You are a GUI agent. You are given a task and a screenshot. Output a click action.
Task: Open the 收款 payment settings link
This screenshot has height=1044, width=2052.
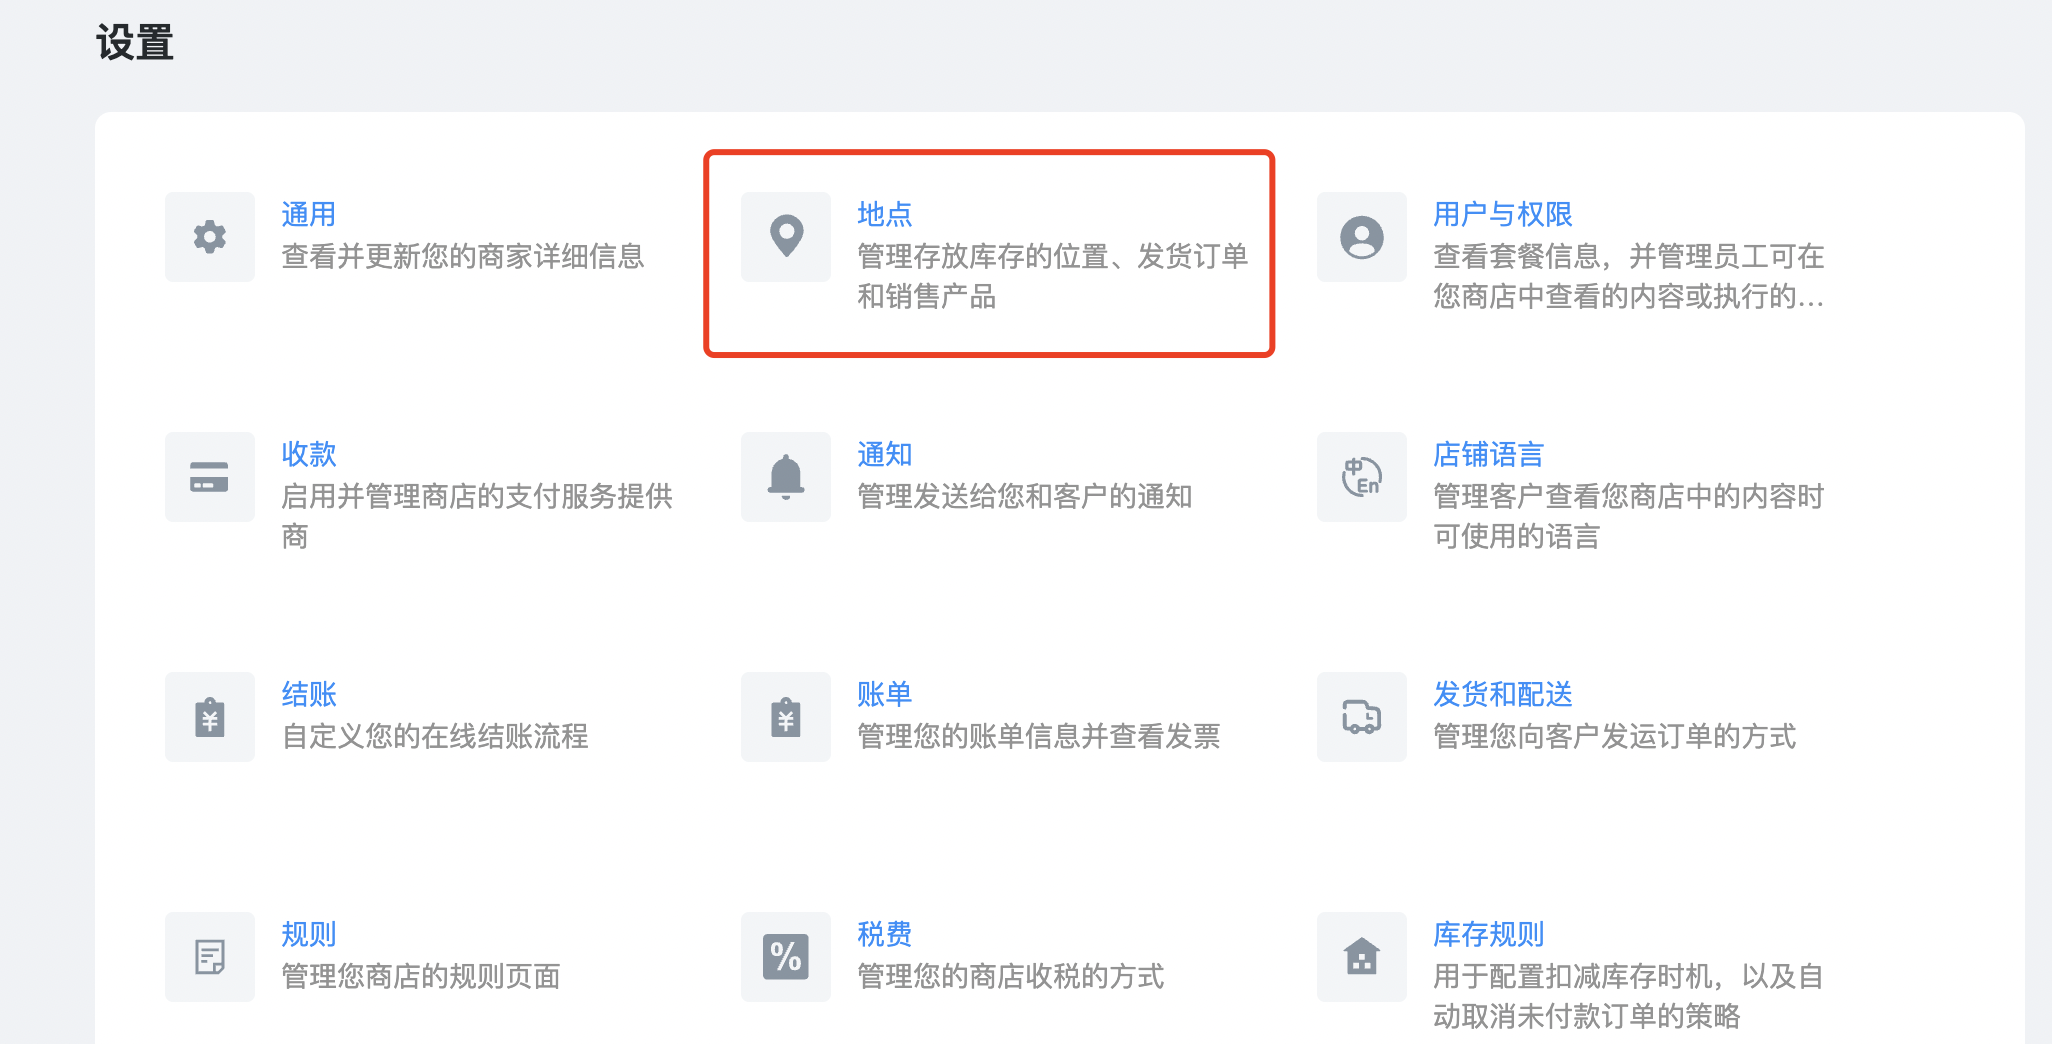pos(308,454)
